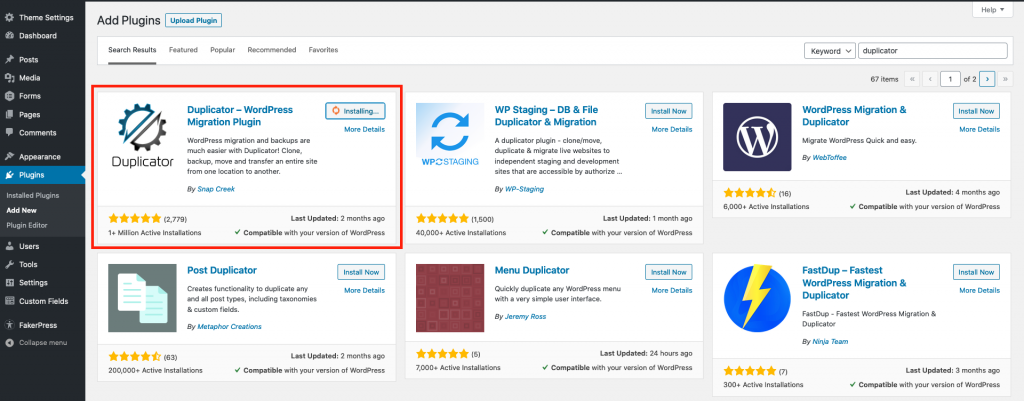
Task: Click the Duplicator five-star rating
Action: tap(135, 218)
